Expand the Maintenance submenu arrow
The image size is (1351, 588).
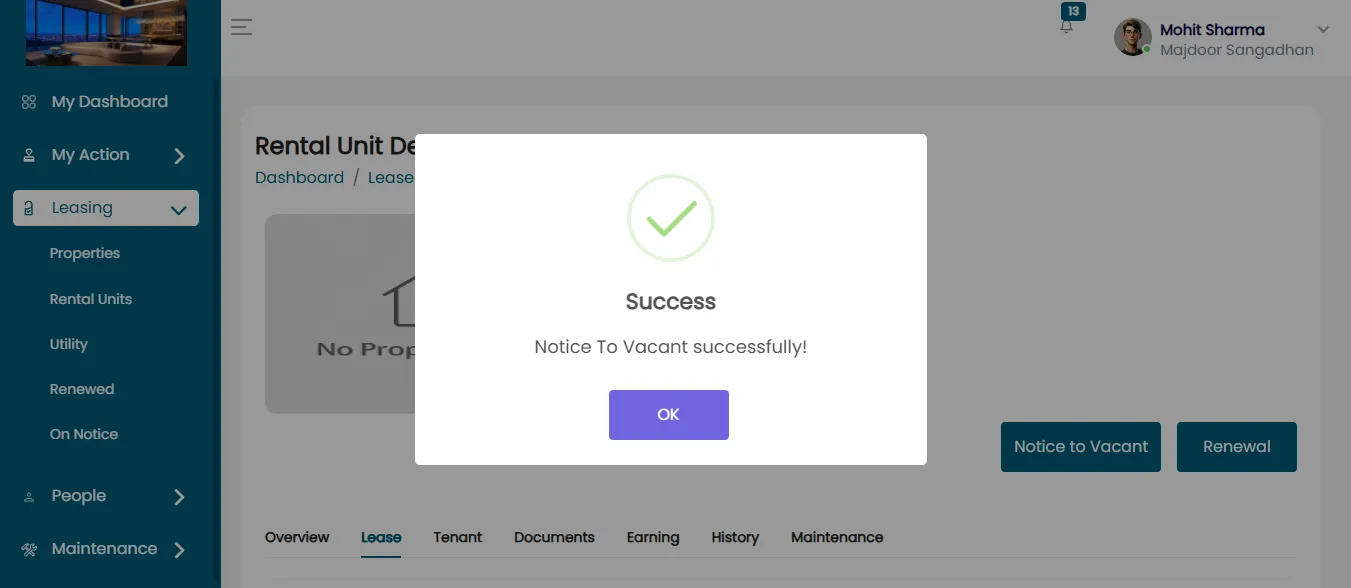(179, 549)
